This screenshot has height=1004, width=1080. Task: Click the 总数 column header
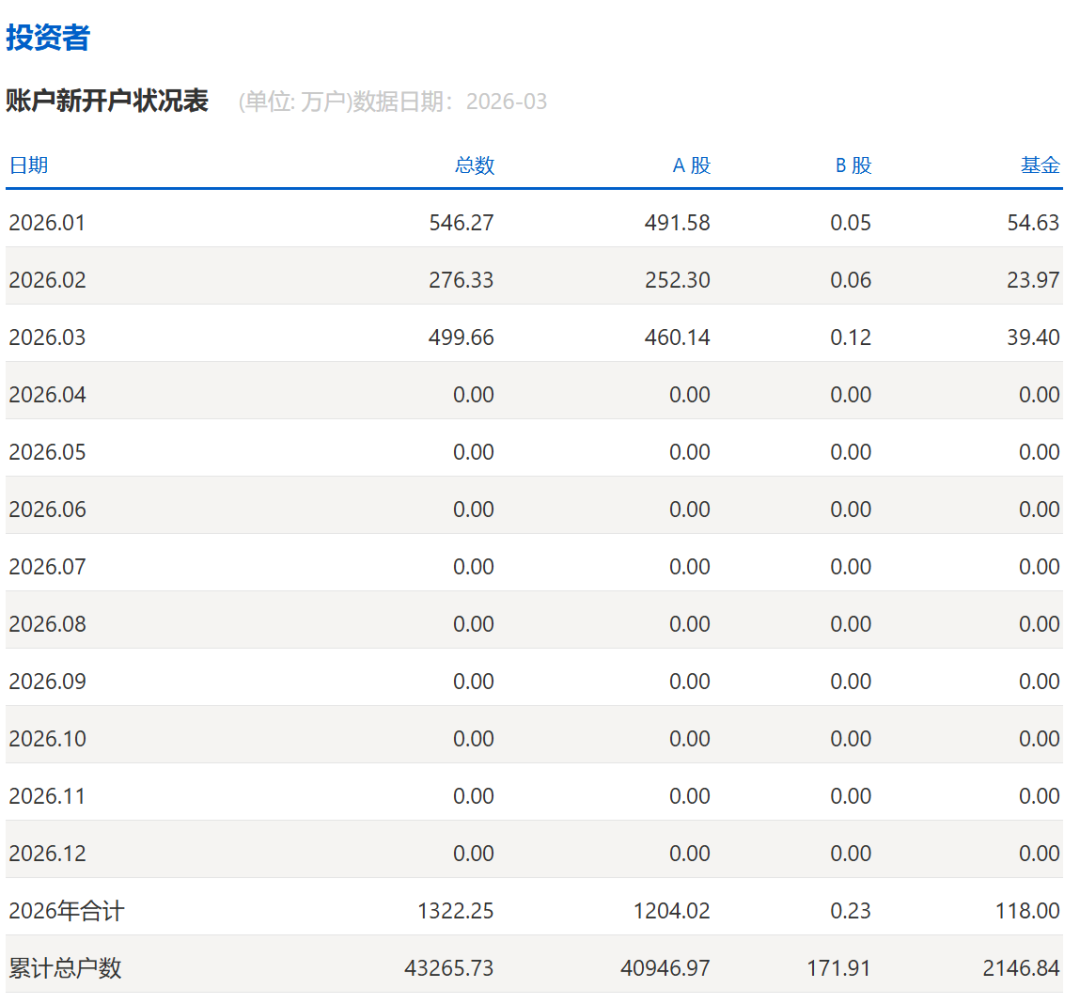tap(474, 166)
